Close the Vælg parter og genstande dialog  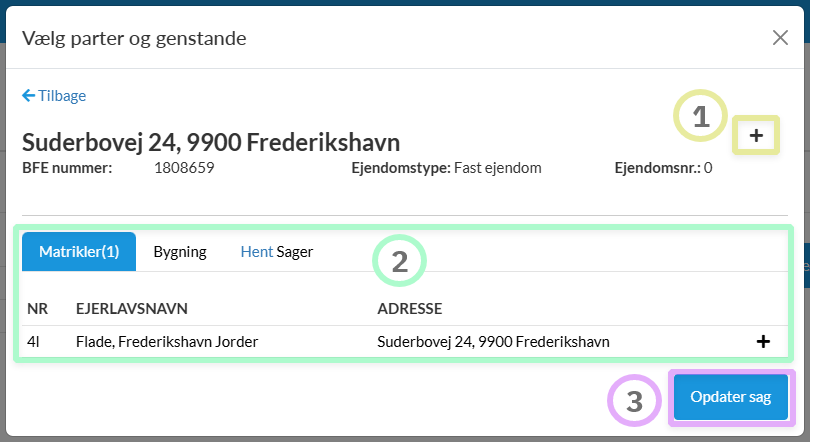(780, 39)
